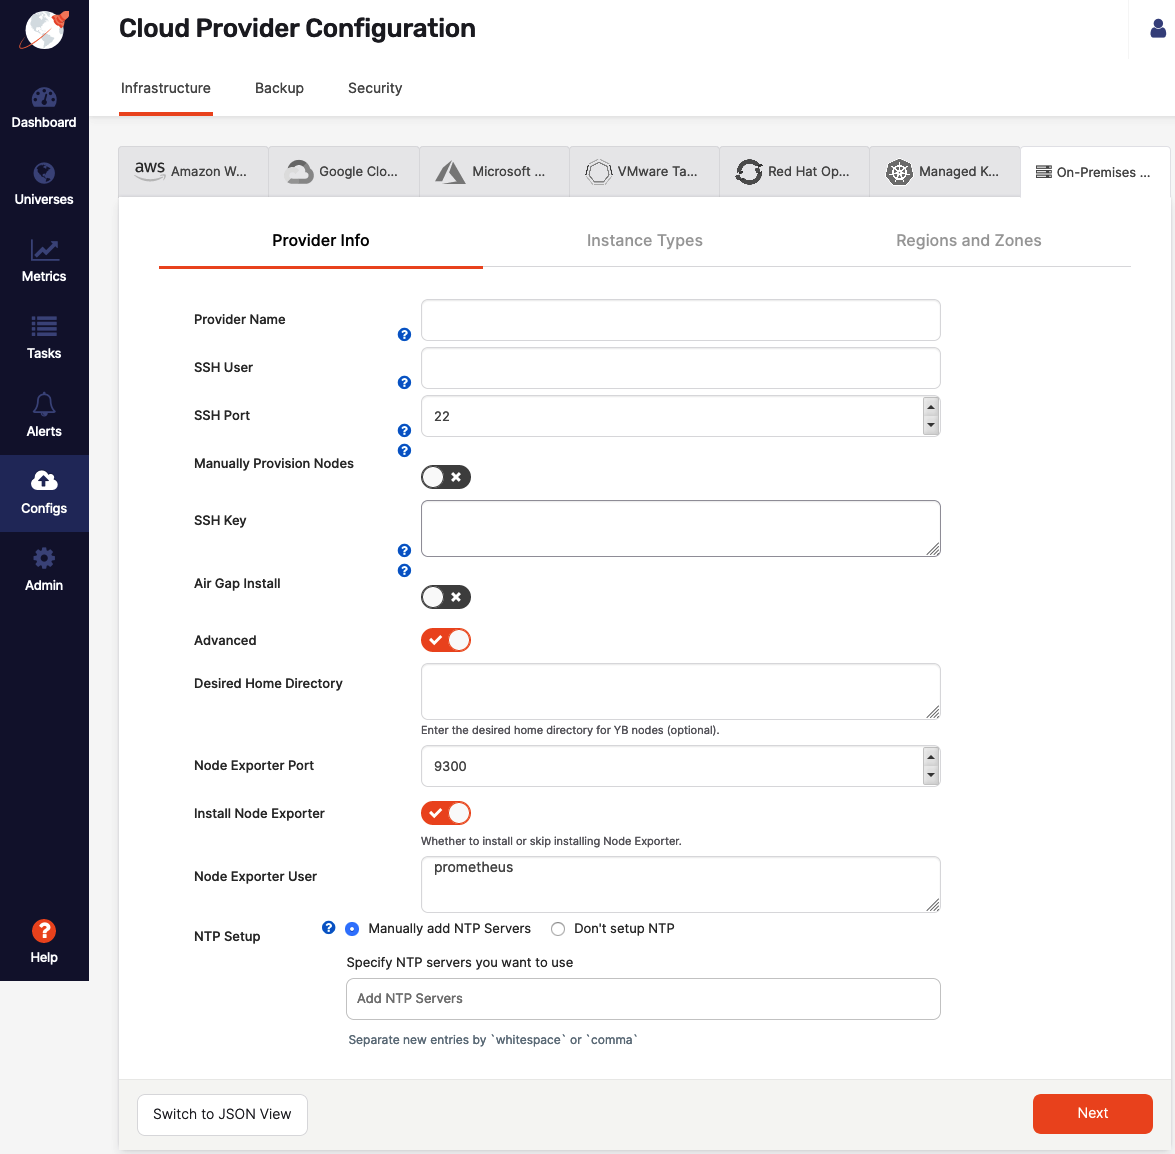Decrease the Node Exporter Port with down arrow

tap(931, 776)
